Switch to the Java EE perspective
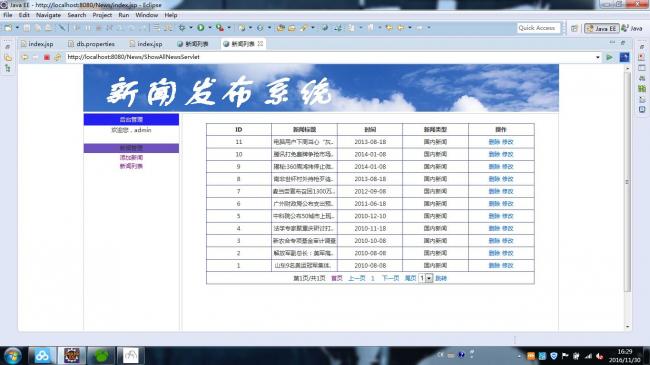The width and height of the screenshot is (650, 365). (x=601, y=28)
